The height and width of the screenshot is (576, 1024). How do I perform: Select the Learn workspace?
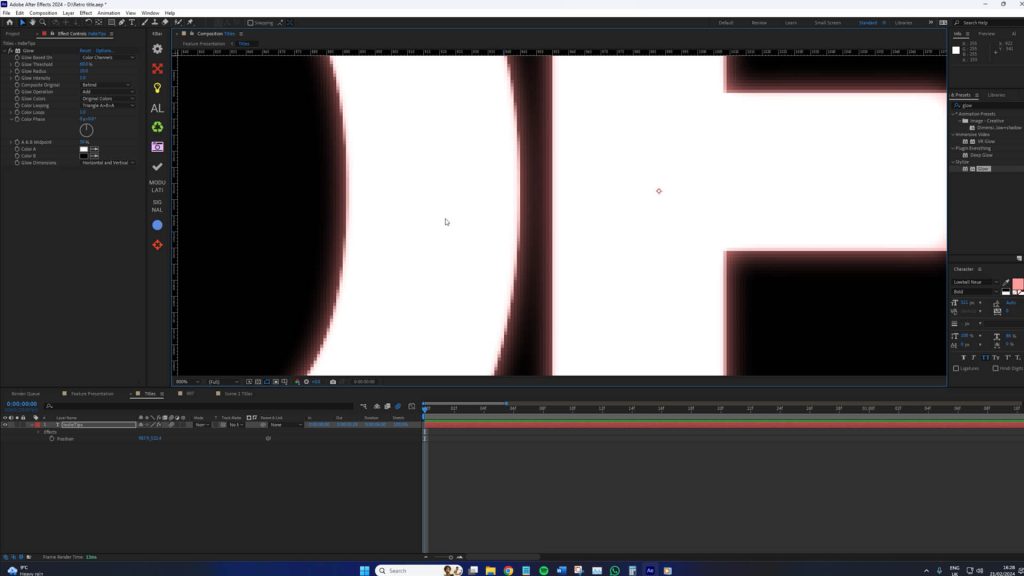point(790,23)
